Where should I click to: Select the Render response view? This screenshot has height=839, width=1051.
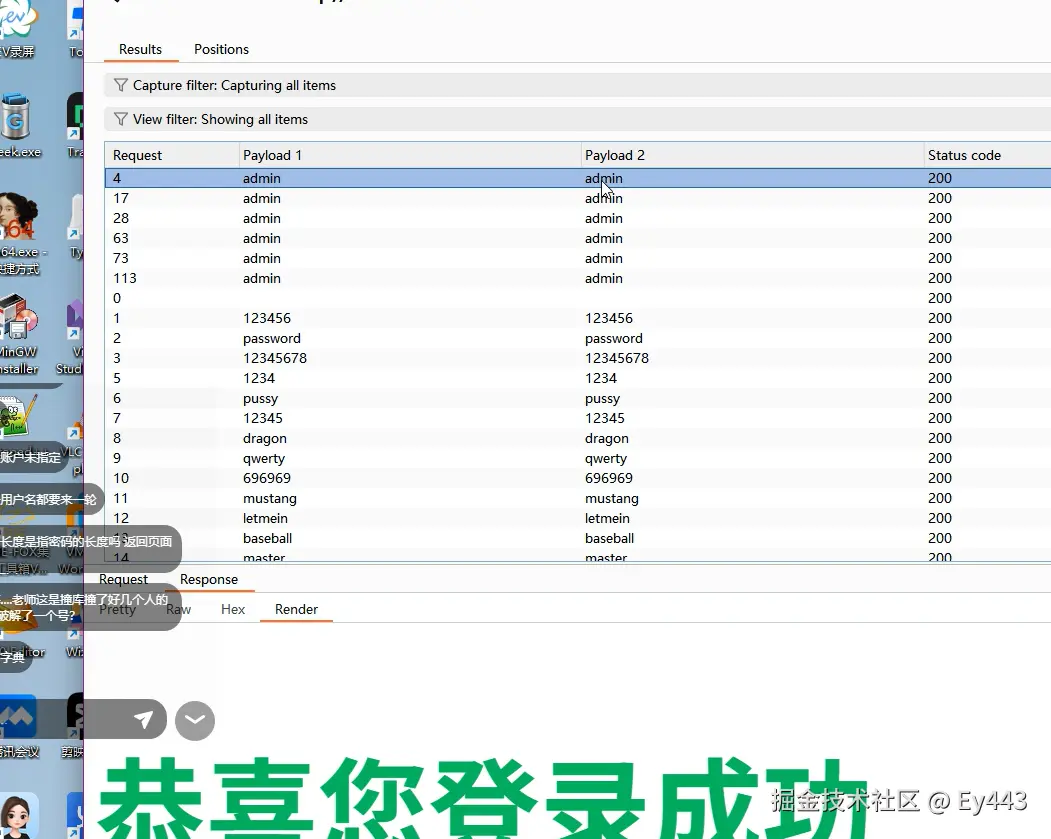(296, 609)
